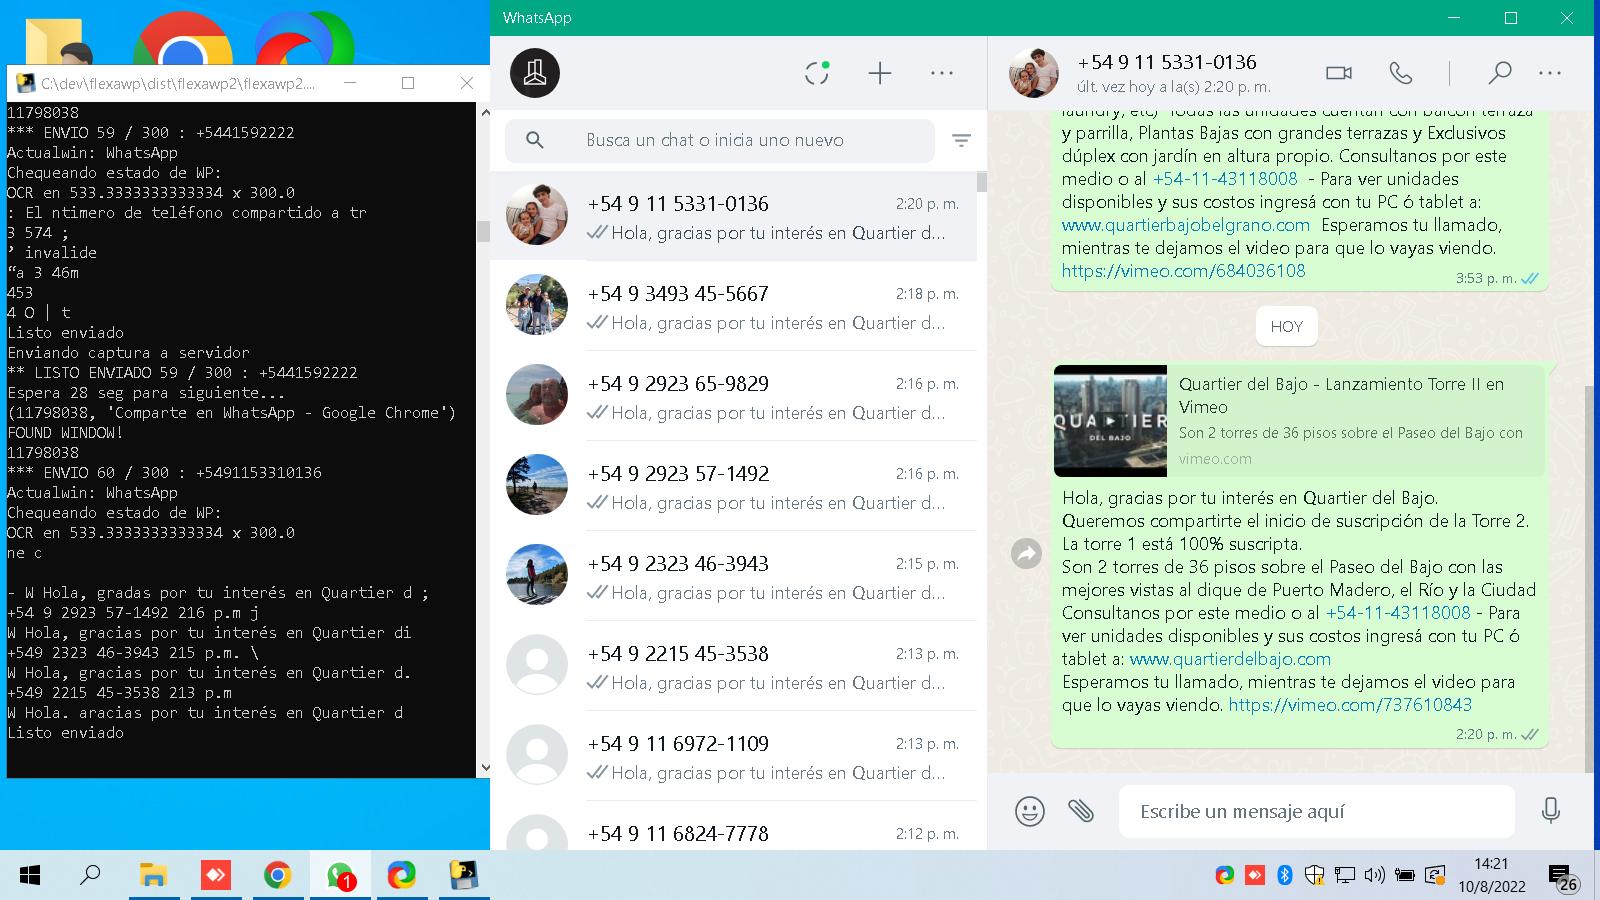Screen dimensions: 1600x900
Task: Open chat with +54 9 2923 57-1492
Action: [x=733, y=486]
